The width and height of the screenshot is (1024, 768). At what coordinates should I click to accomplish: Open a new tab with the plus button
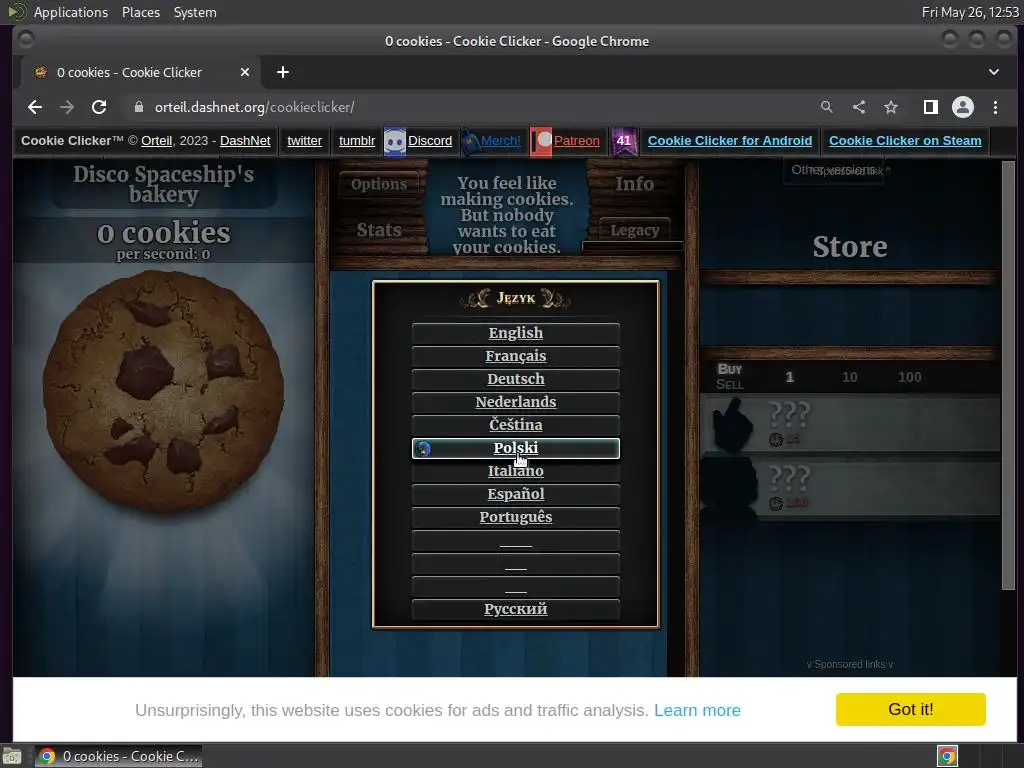click(283, 72)
